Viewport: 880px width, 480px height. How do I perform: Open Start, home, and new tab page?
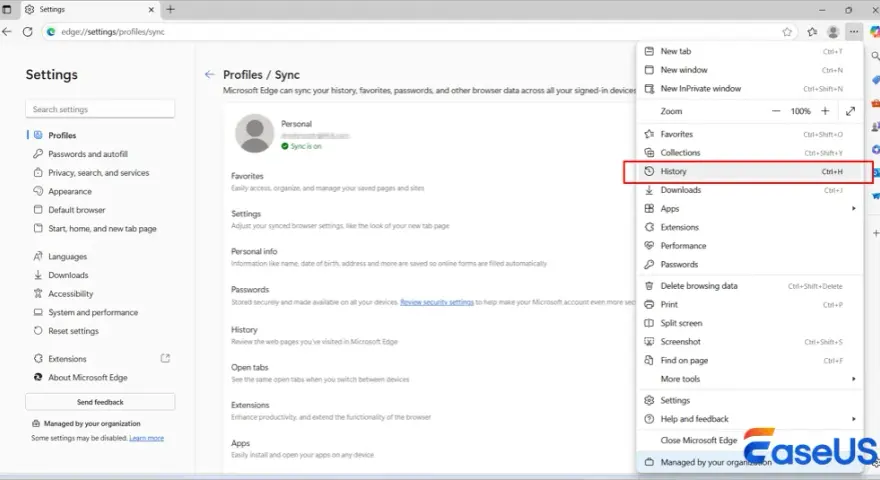[x=102, y=228]
